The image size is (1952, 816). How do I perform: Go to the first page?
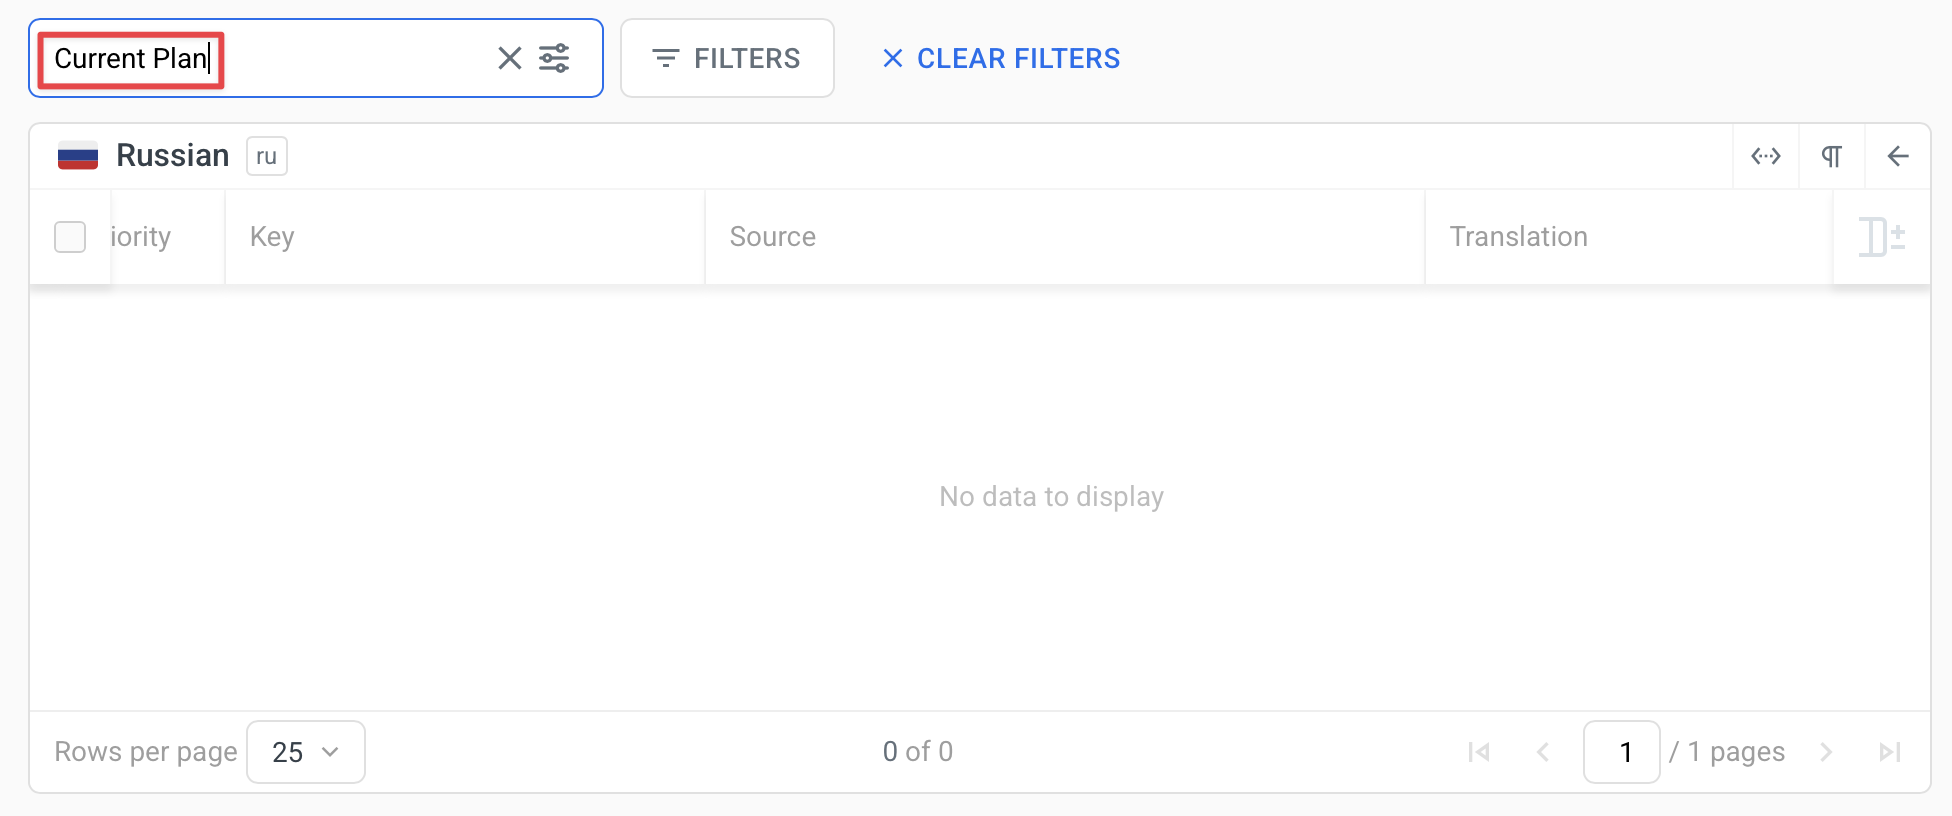click(x=1479, y=752)
